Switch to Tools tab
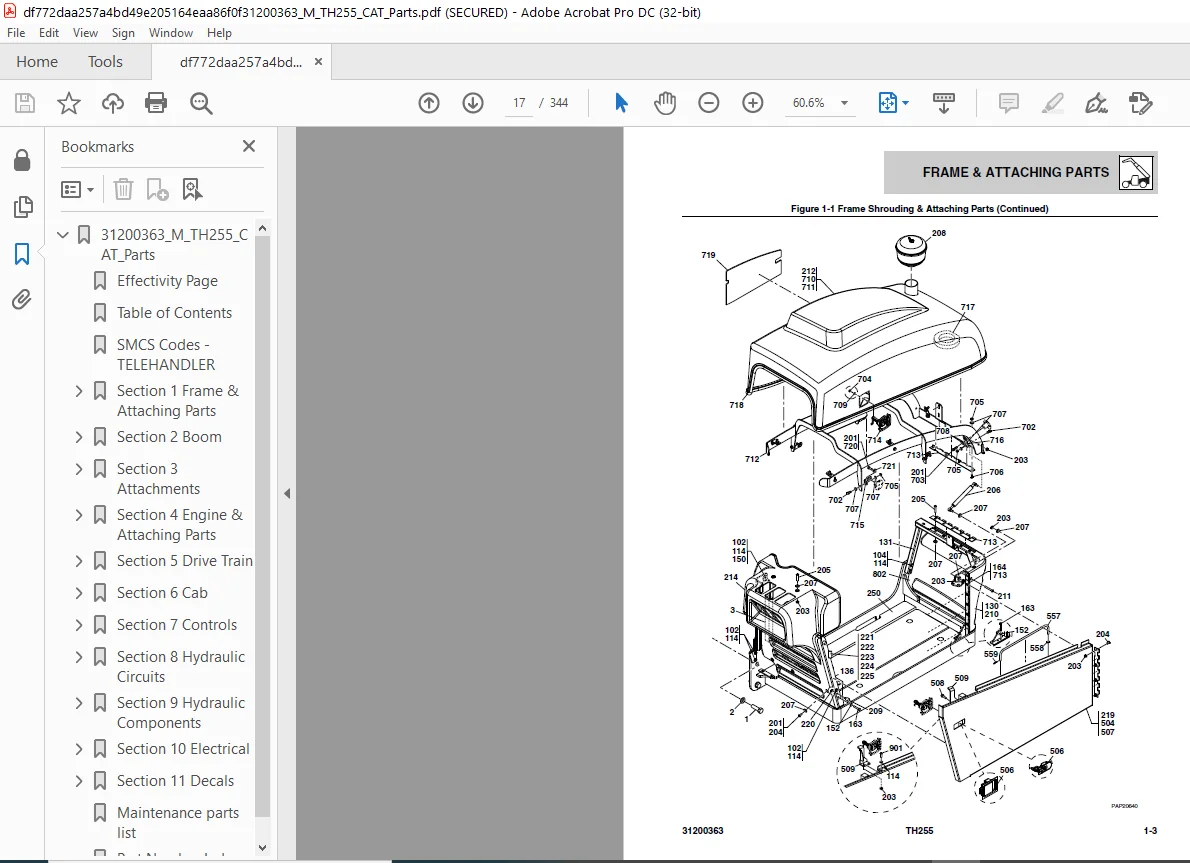Image resolution: width=1190 pixels, height=863 pixels. pos(105,61)
